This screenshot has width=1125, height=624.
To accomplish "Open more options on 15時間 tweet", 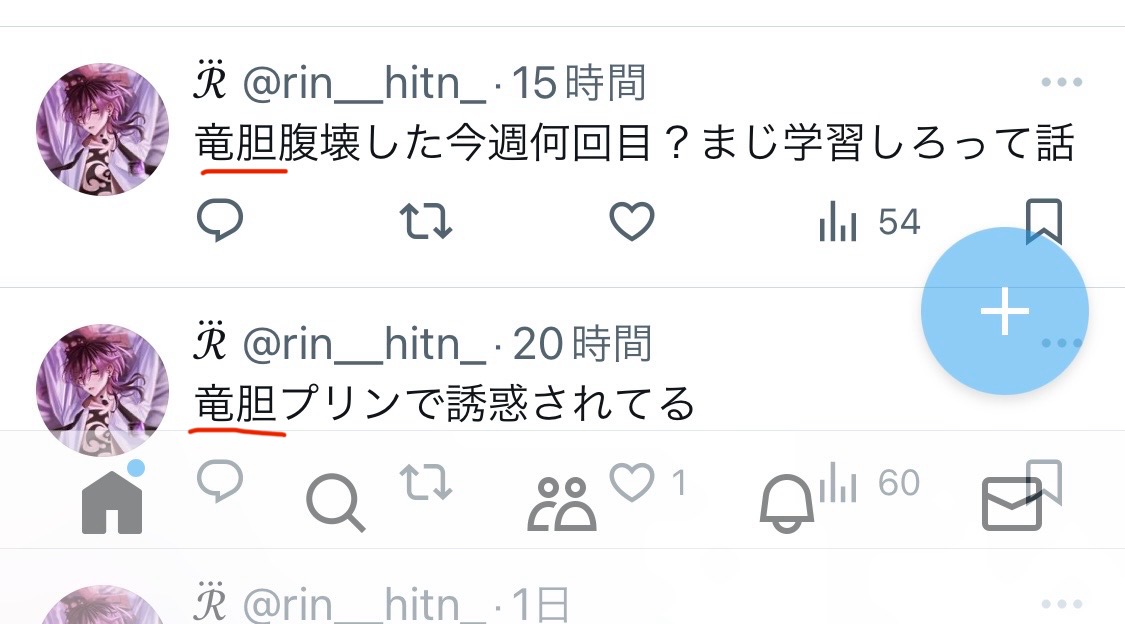I will tap(1061, 82).
